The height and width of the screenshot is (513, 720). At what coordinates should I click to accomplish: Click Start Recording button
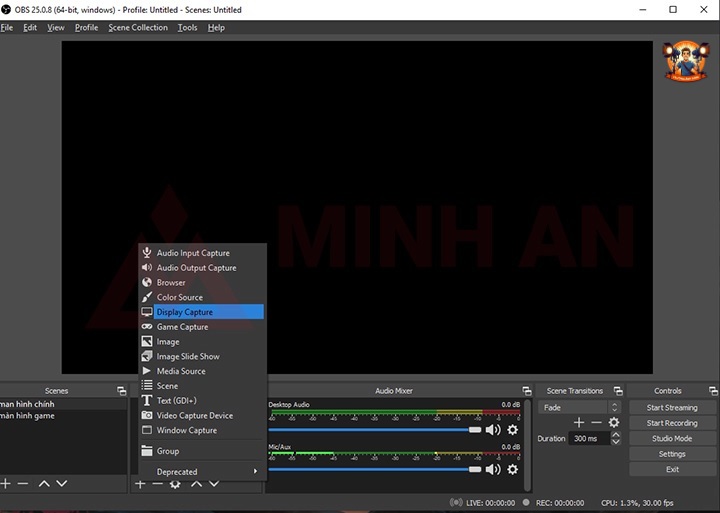pyautogui.click(x=672, y=423)
